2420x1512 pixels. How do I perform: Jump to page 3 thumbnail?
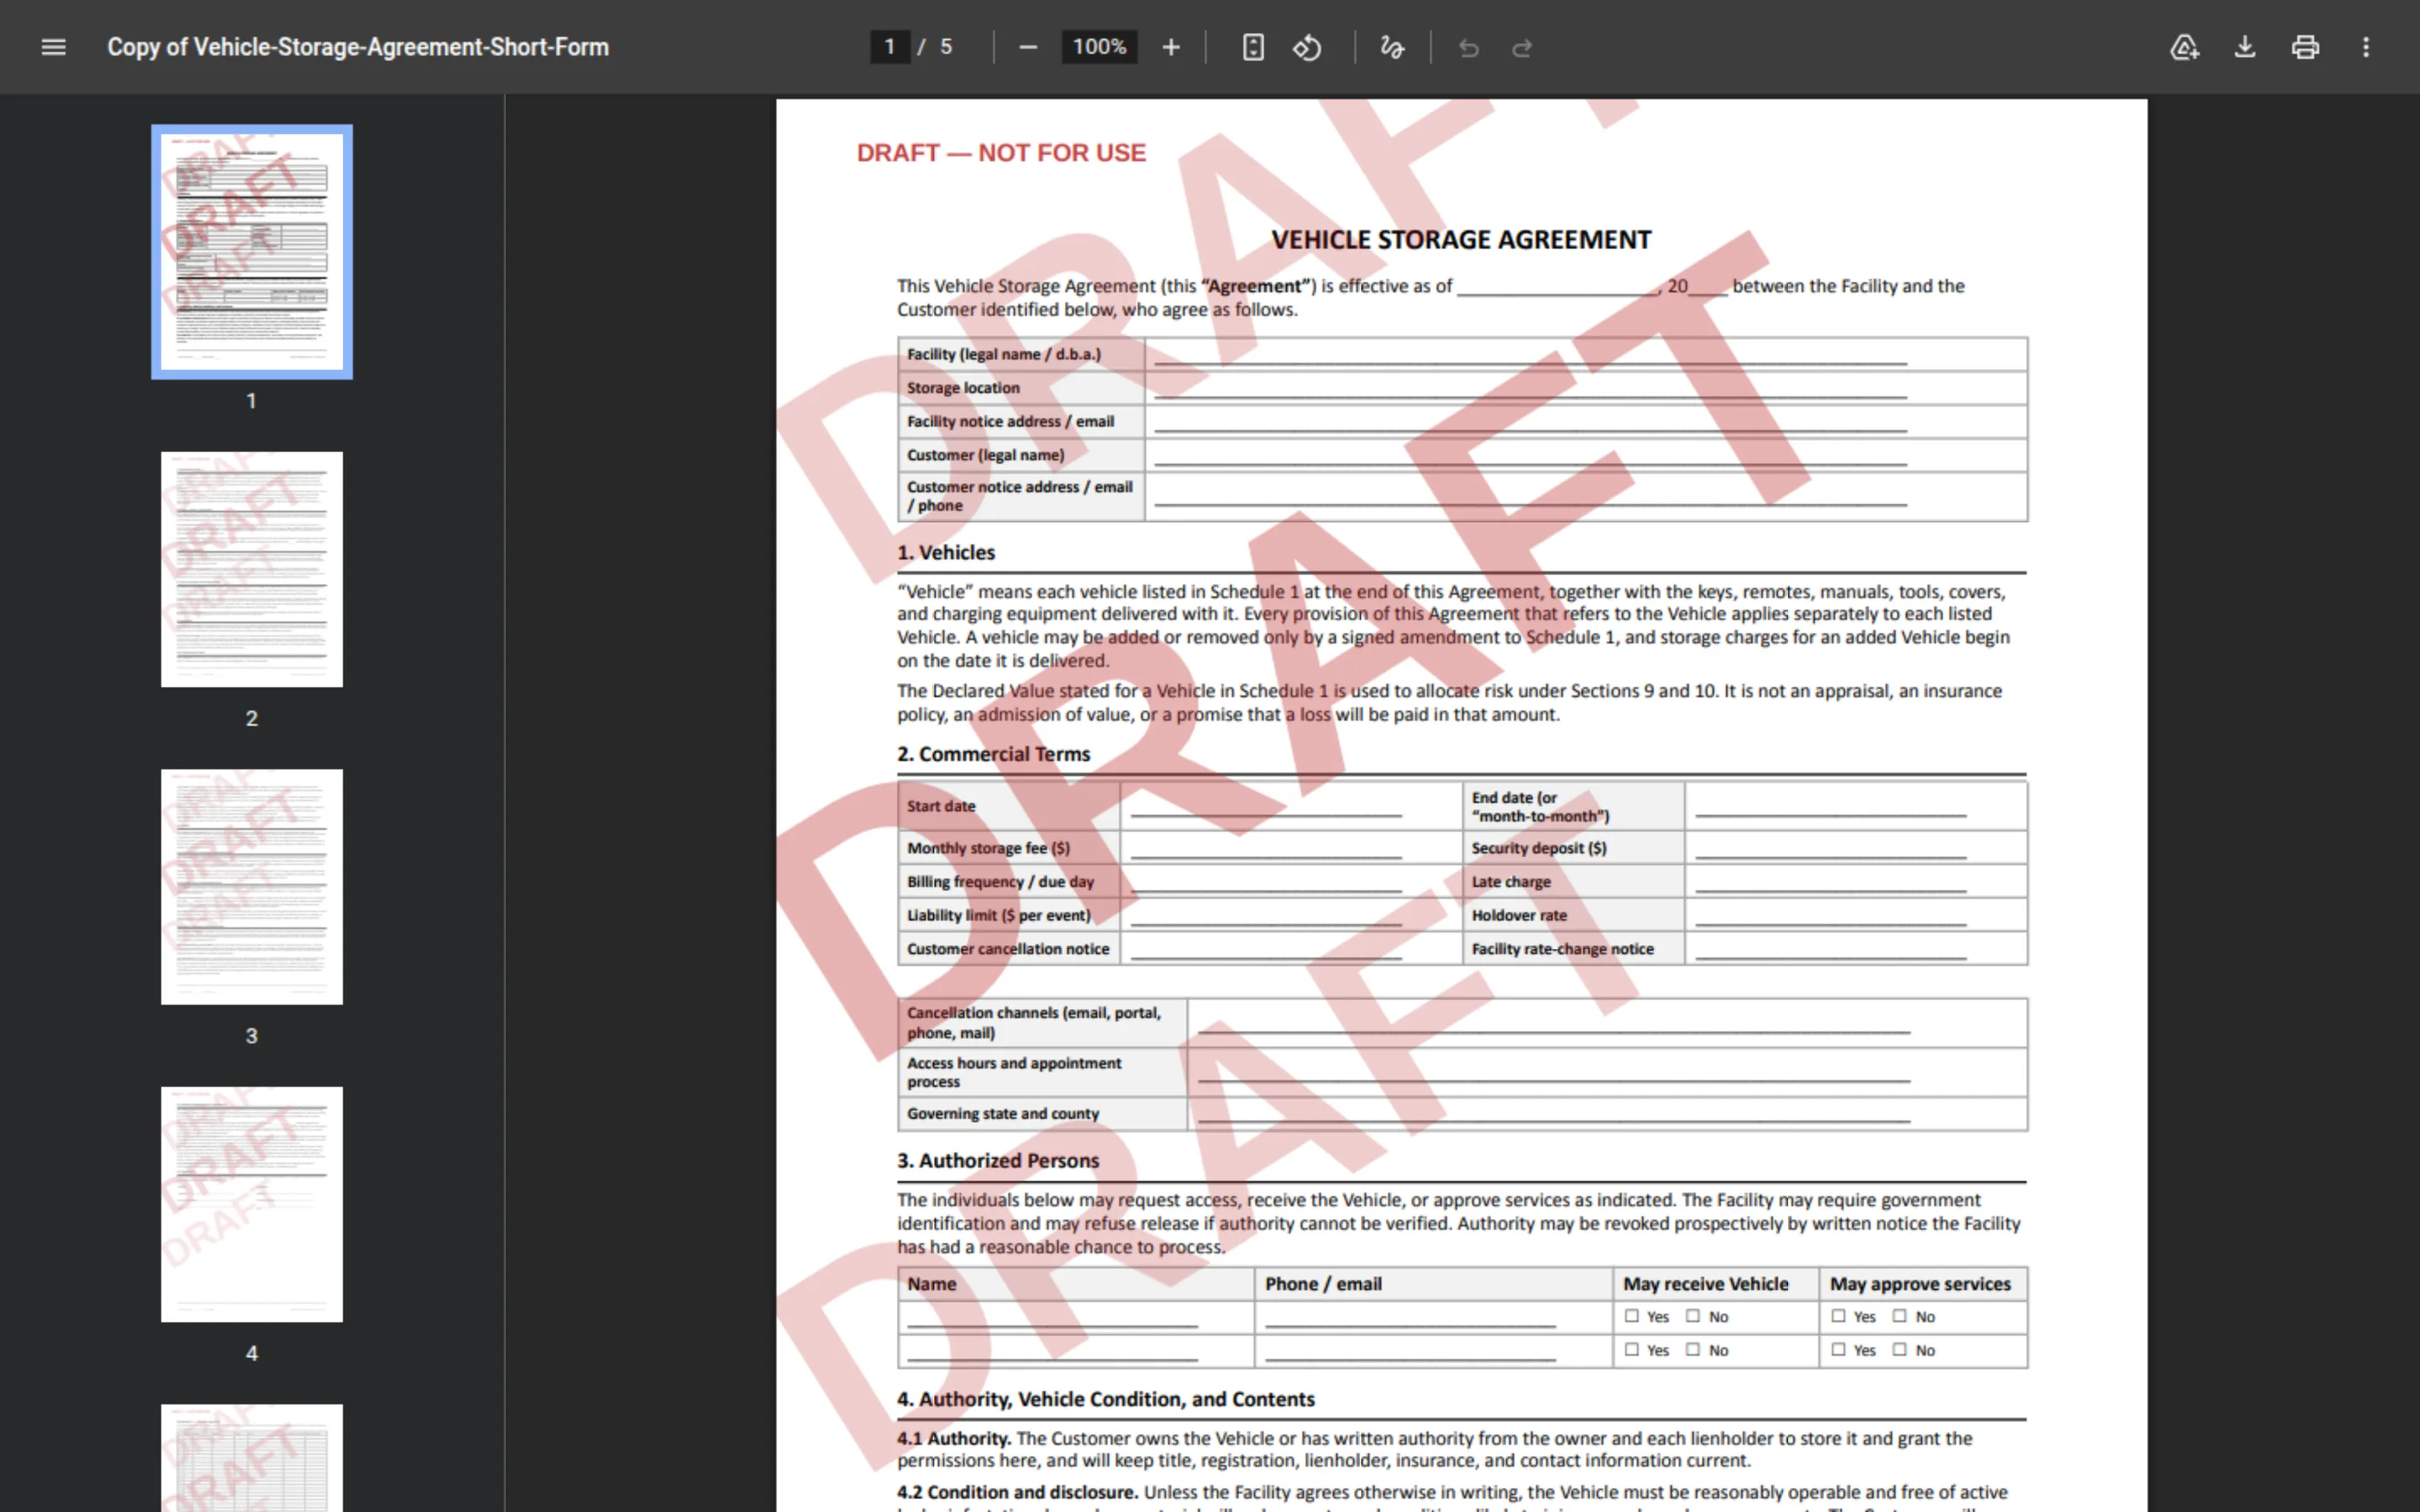click(x=252, y=887)
